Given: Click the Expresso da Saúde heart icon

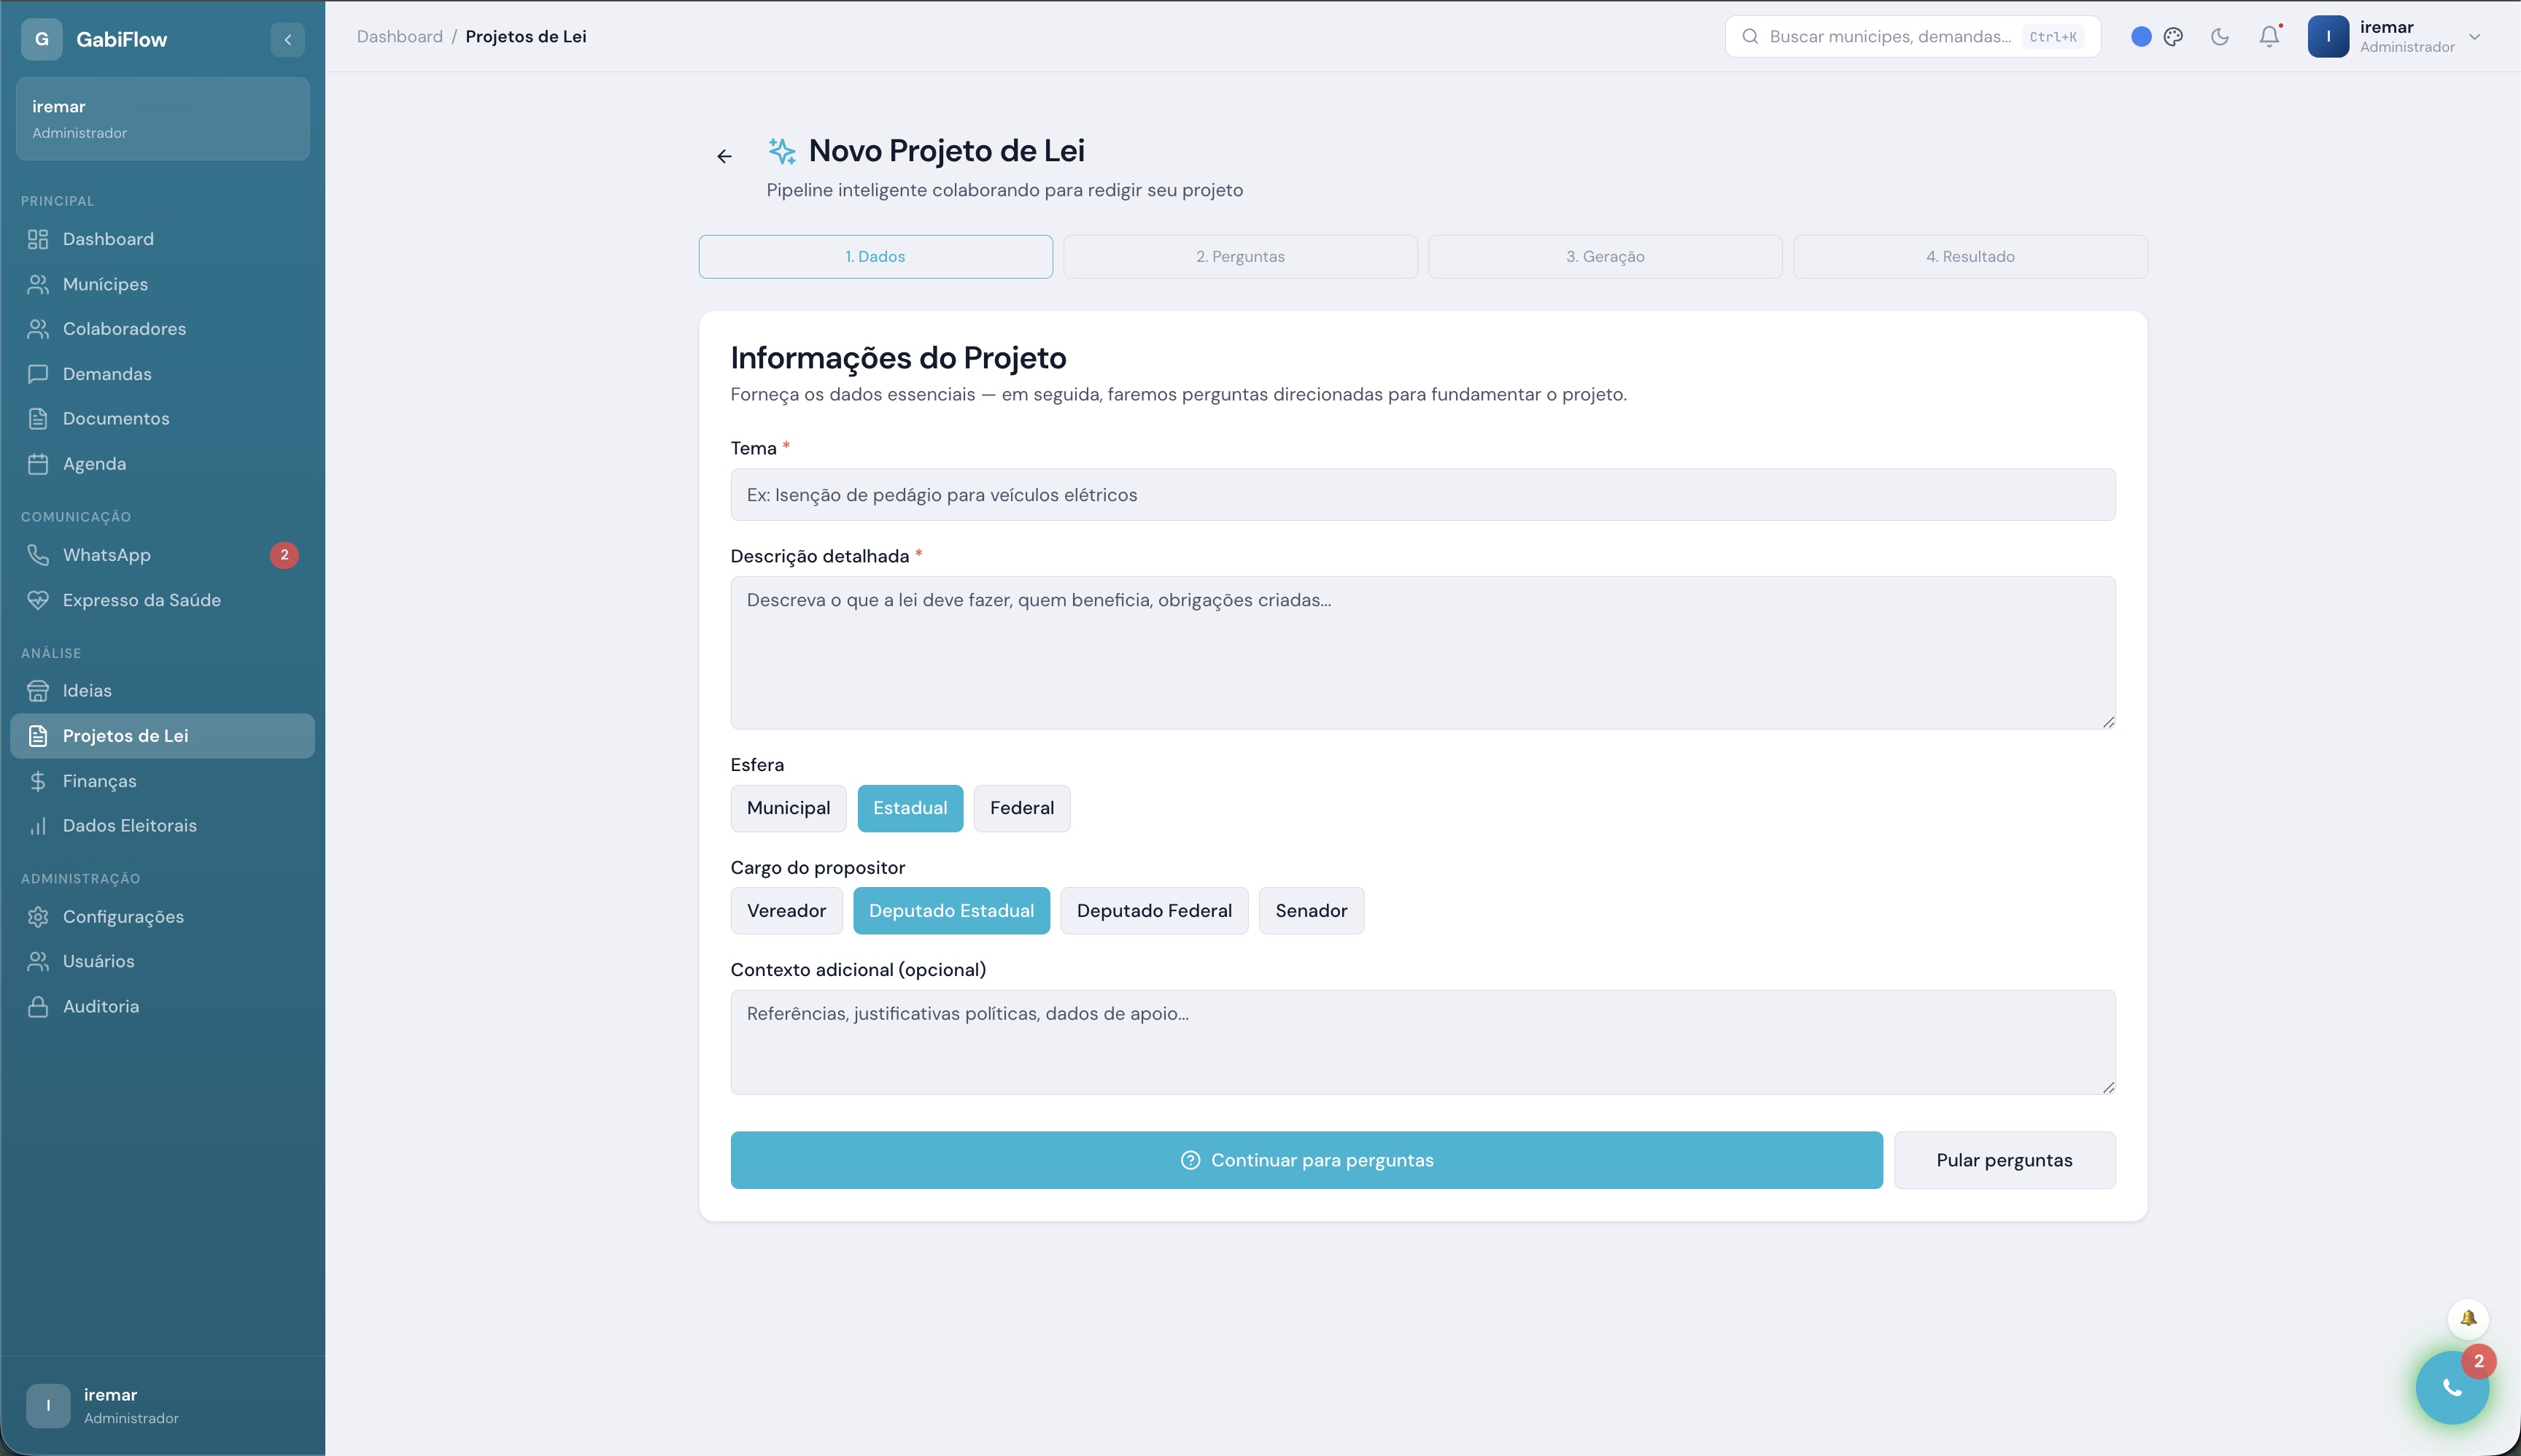Looking at the screenshot, I should (x=38, y=600).
